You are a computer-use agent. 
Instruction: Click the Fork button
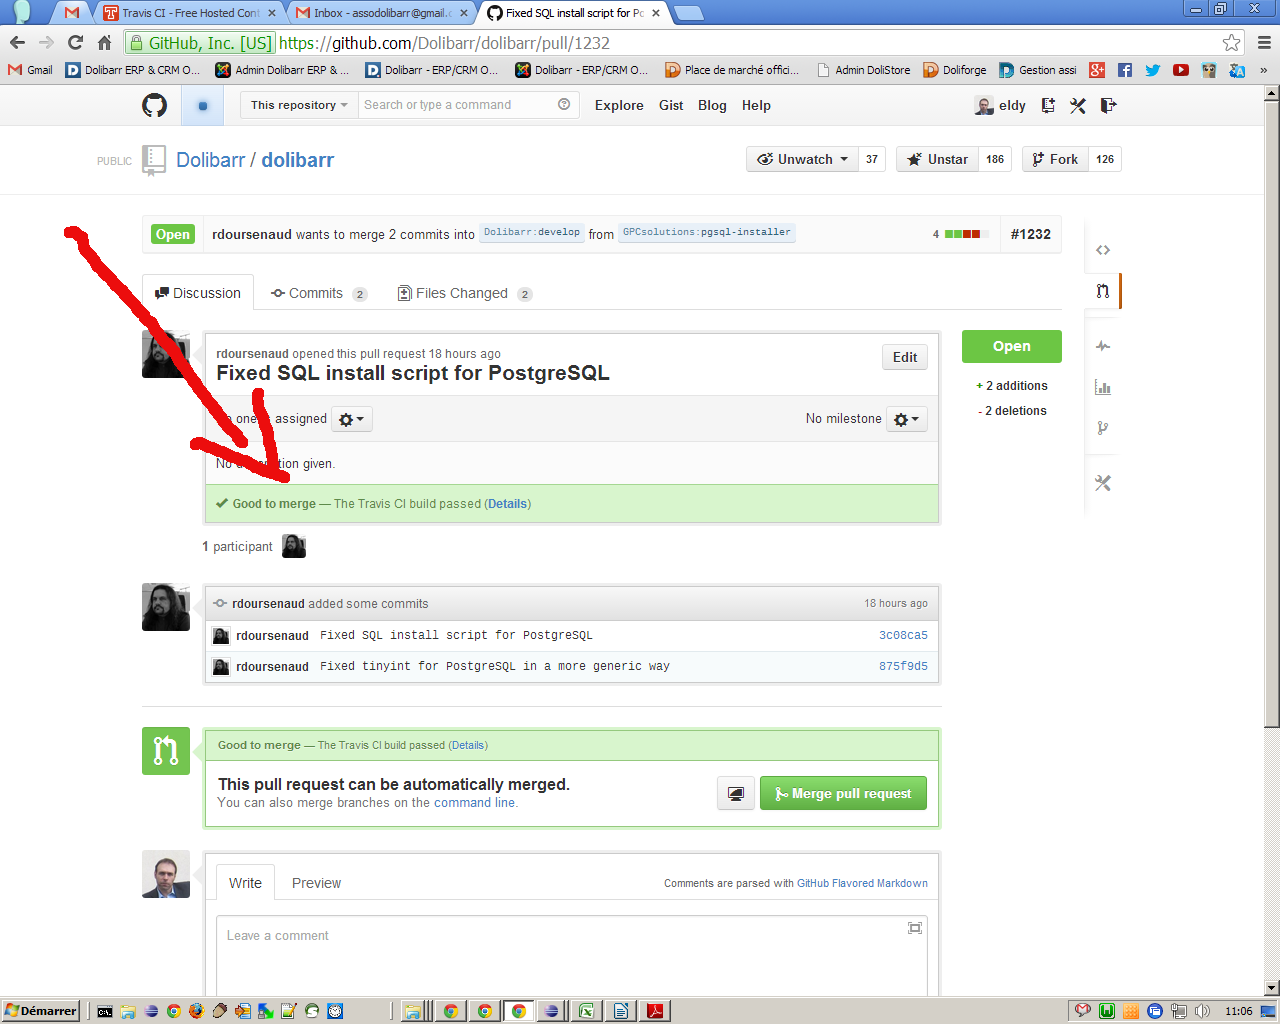(x=1054, y=159)
